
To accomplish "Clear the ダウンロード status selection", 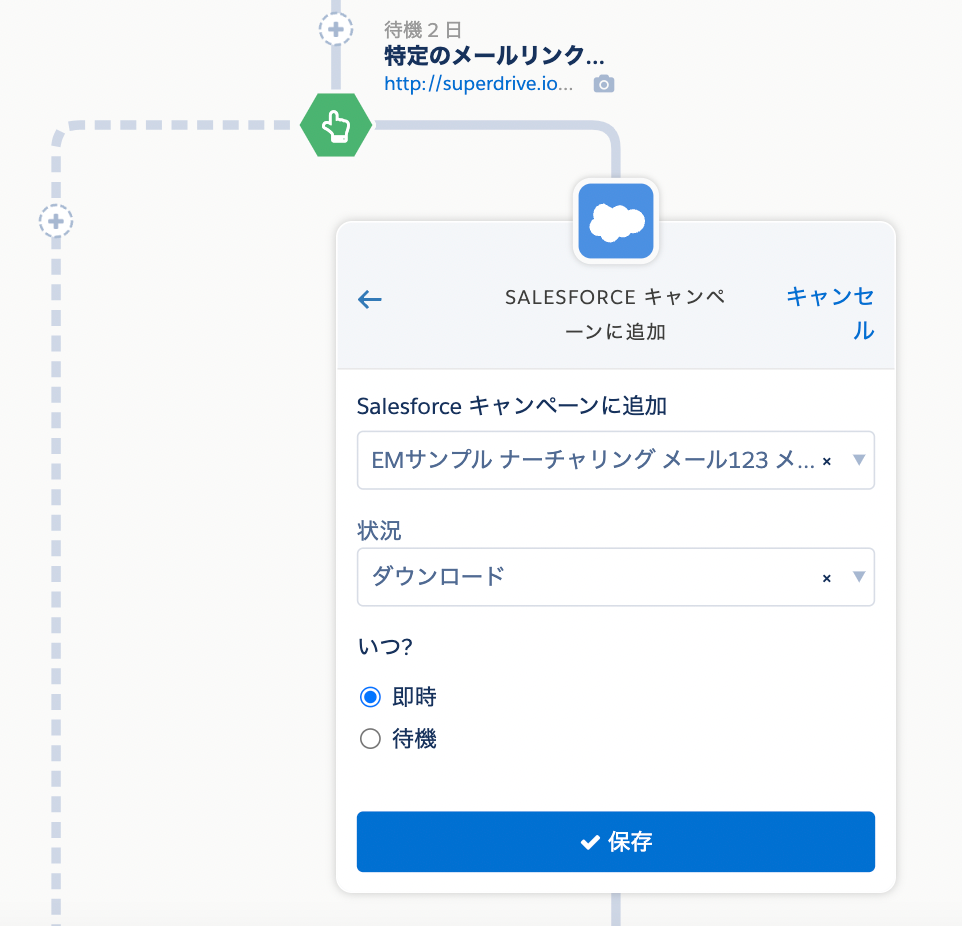I will 826,578.
